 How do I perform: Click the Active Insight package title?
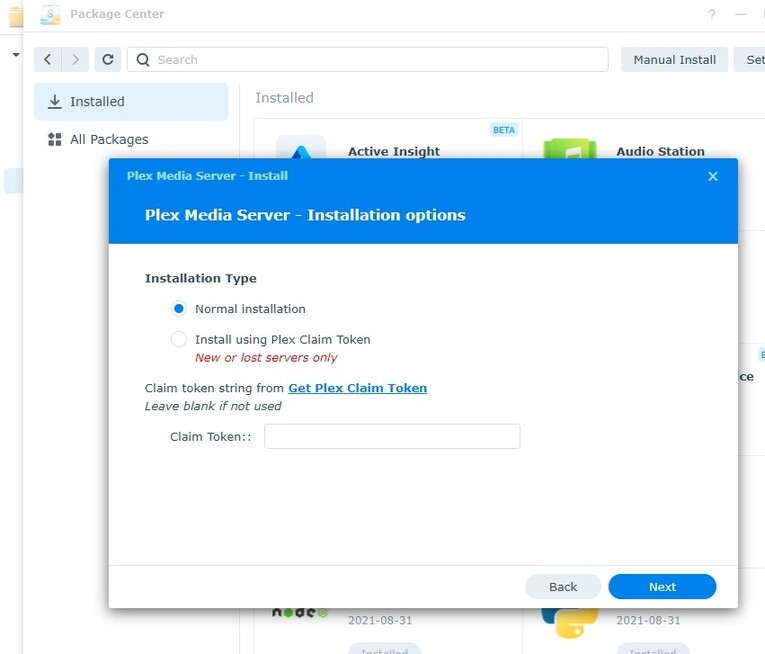pyautogui.click(x=394, y=151)
